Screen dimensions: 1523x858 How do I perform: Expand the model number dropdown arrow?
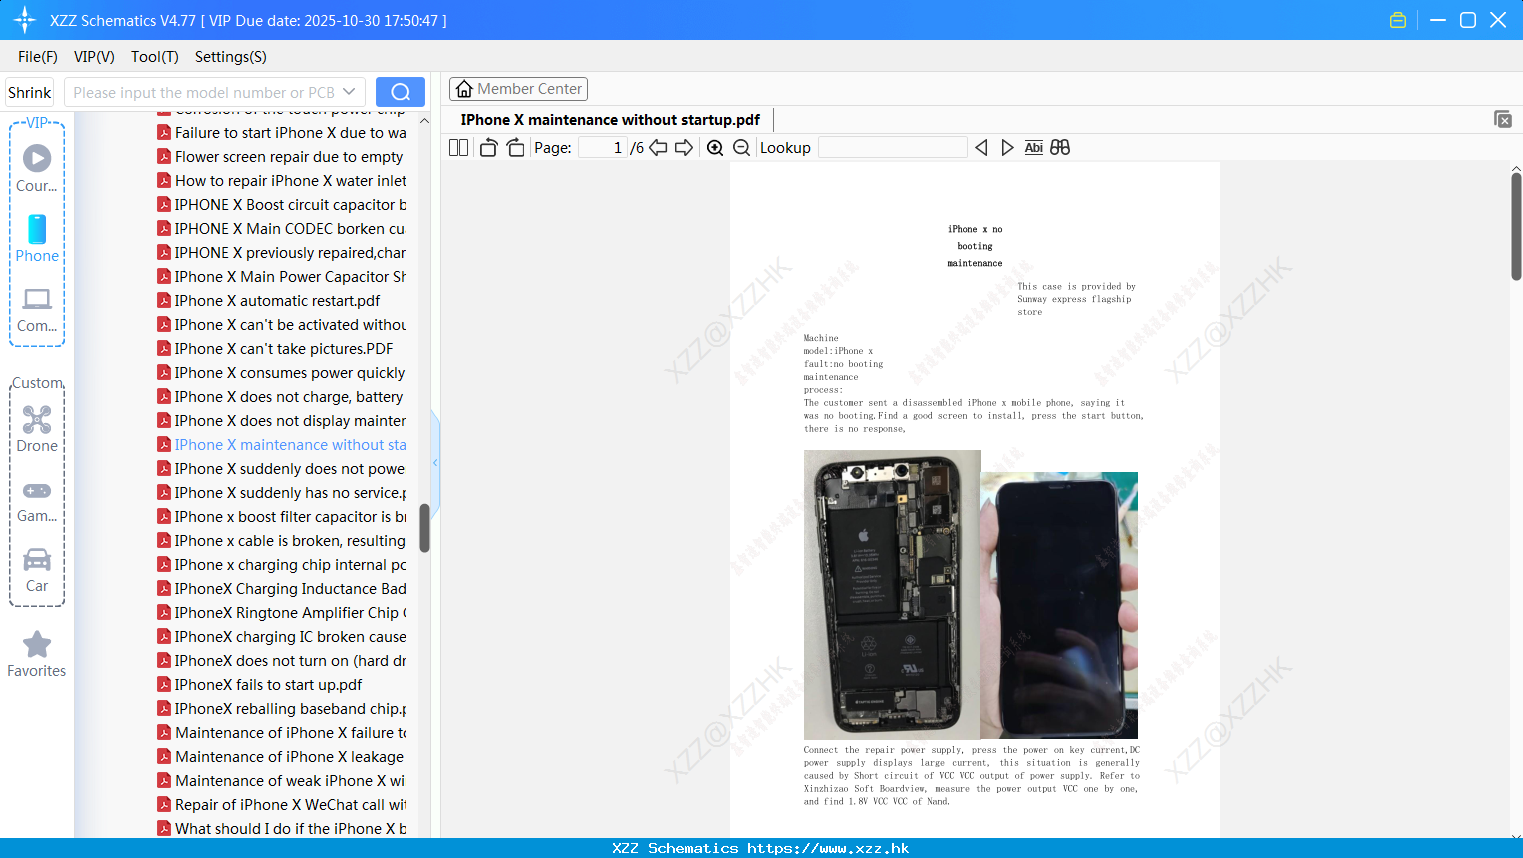[x=349, y=92]
